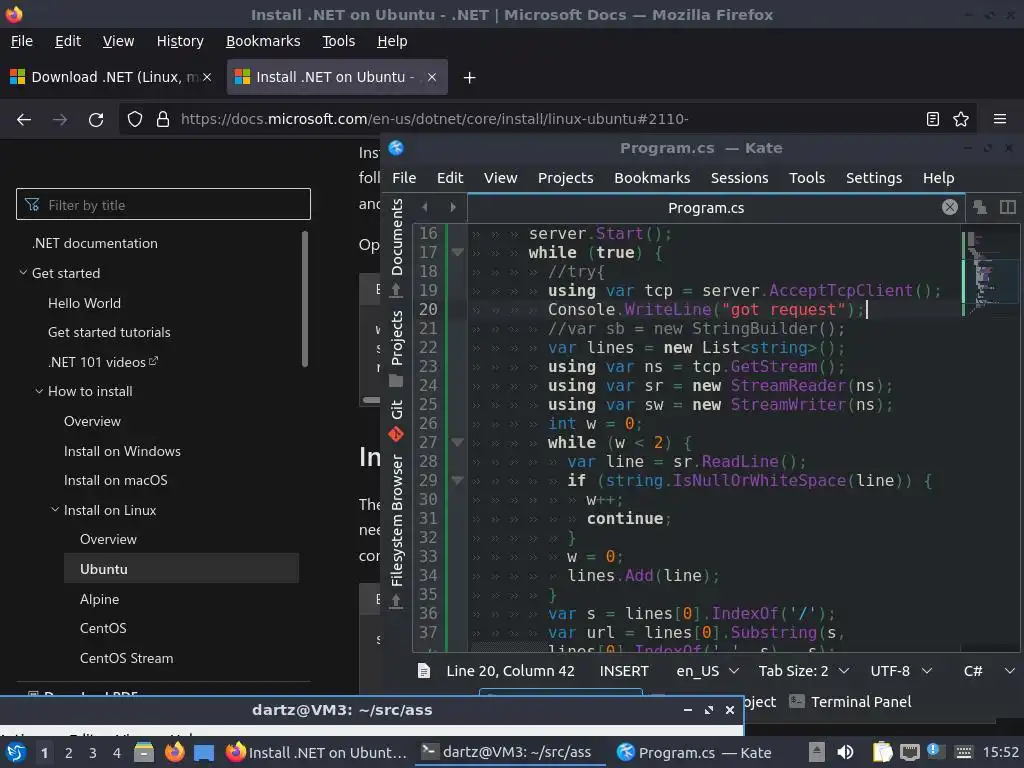This screenshot has width=1024, height=768.
Task: Open the Firefox History menu
Action: (180, 41)
